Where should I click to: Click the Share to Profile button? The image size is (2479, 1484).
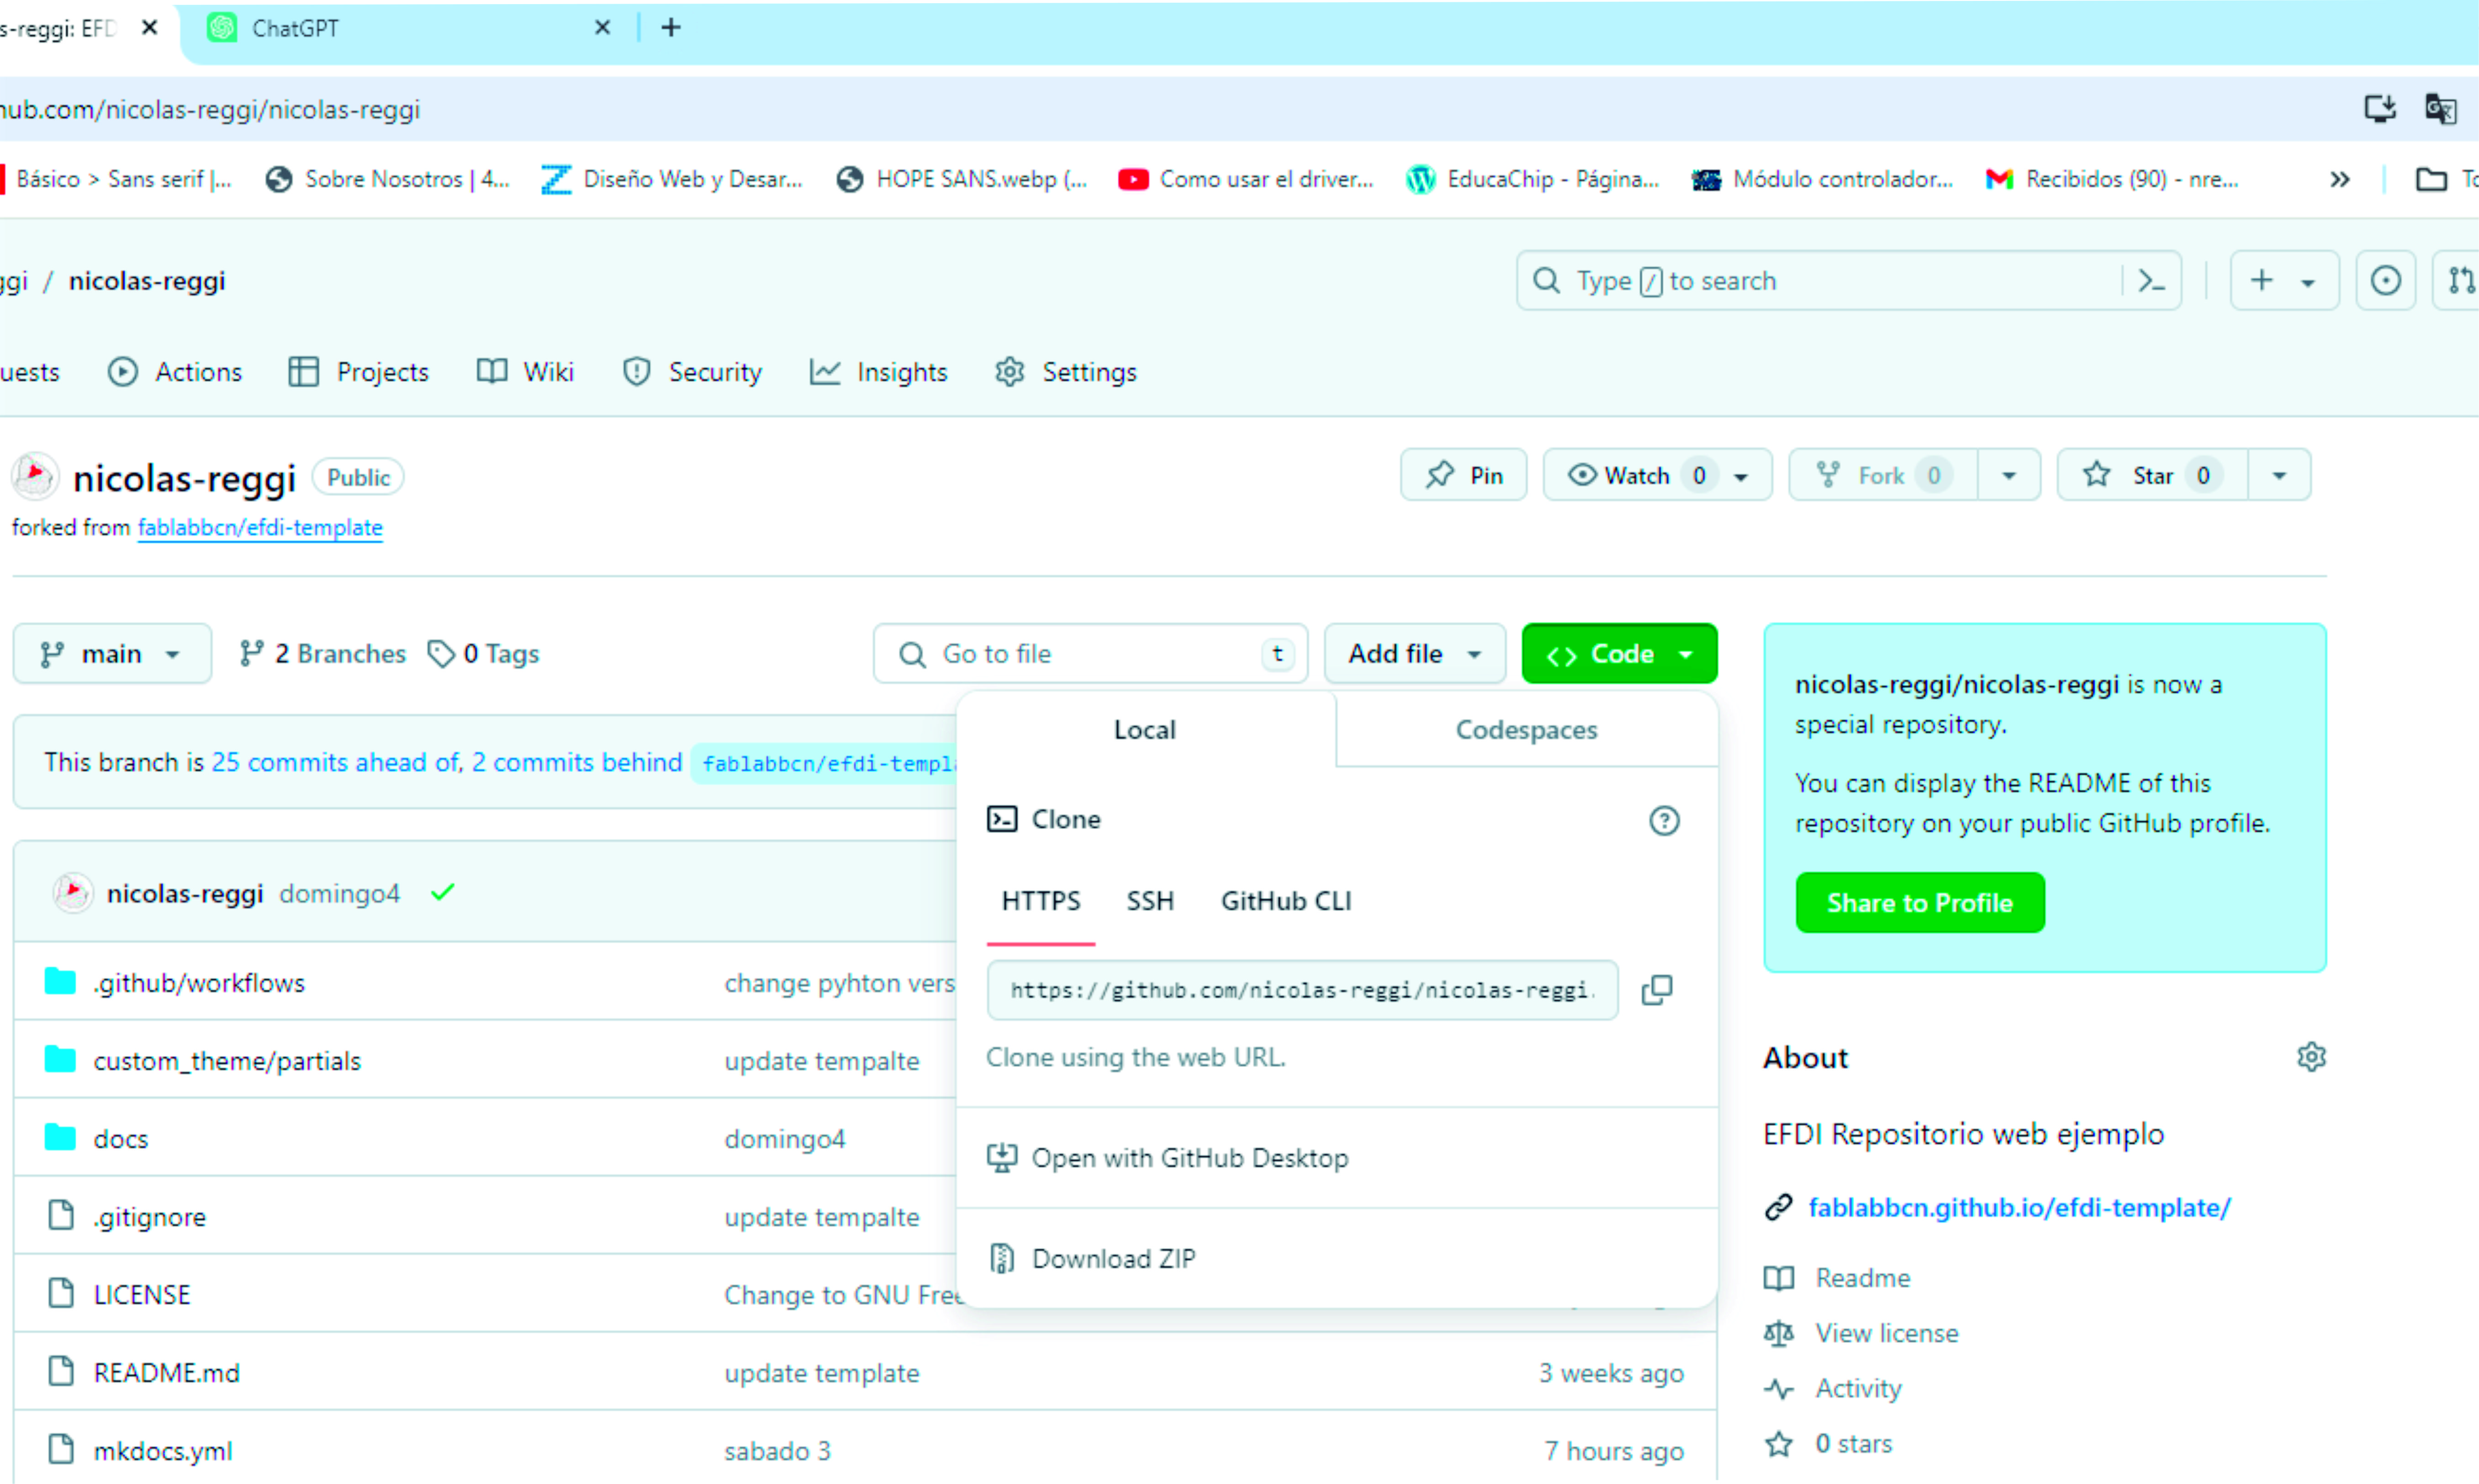click(x=1920, y=903)
